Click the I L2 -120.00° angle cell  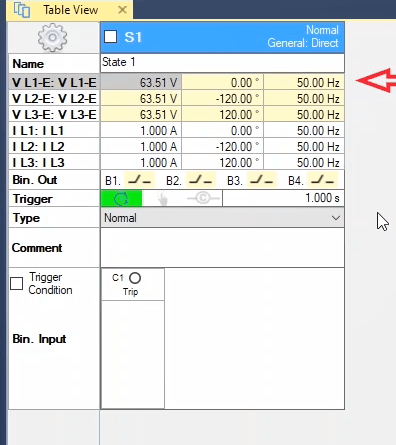tap(223, 147)
